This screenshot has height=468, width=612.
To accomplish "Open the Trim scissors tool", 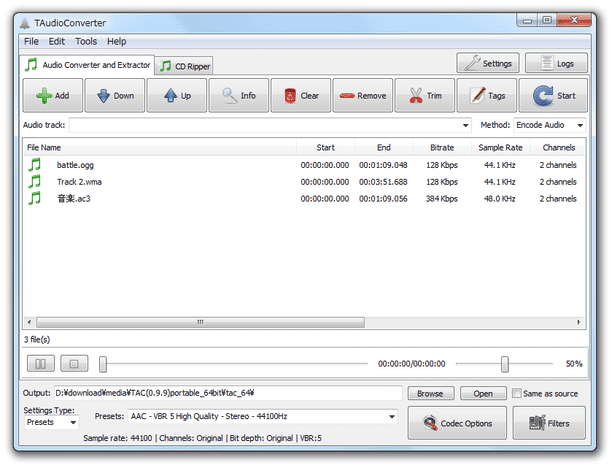I will click(425, 96).
